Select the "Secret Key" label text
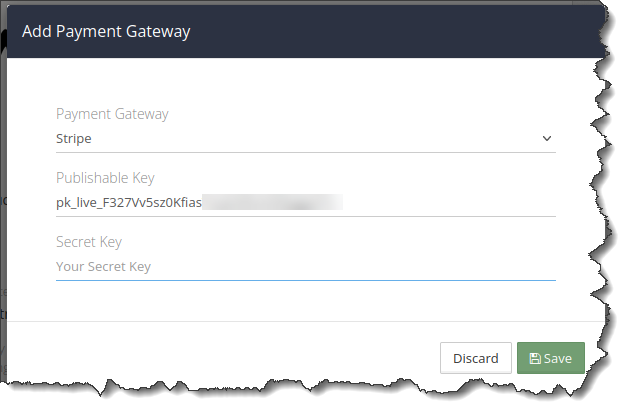 89,242
